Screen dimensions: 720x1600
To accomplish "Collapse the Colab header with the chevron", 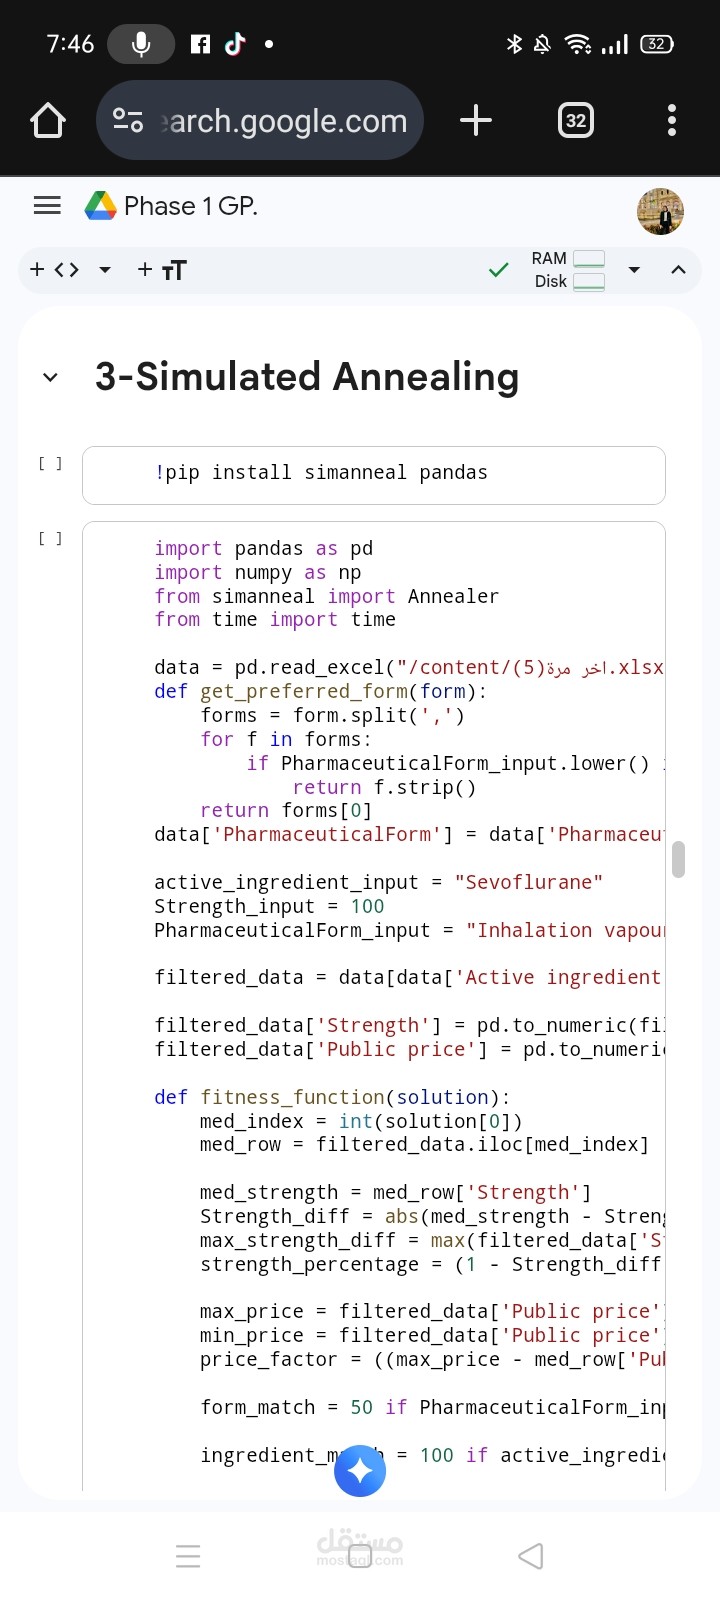I will point(678,270).
